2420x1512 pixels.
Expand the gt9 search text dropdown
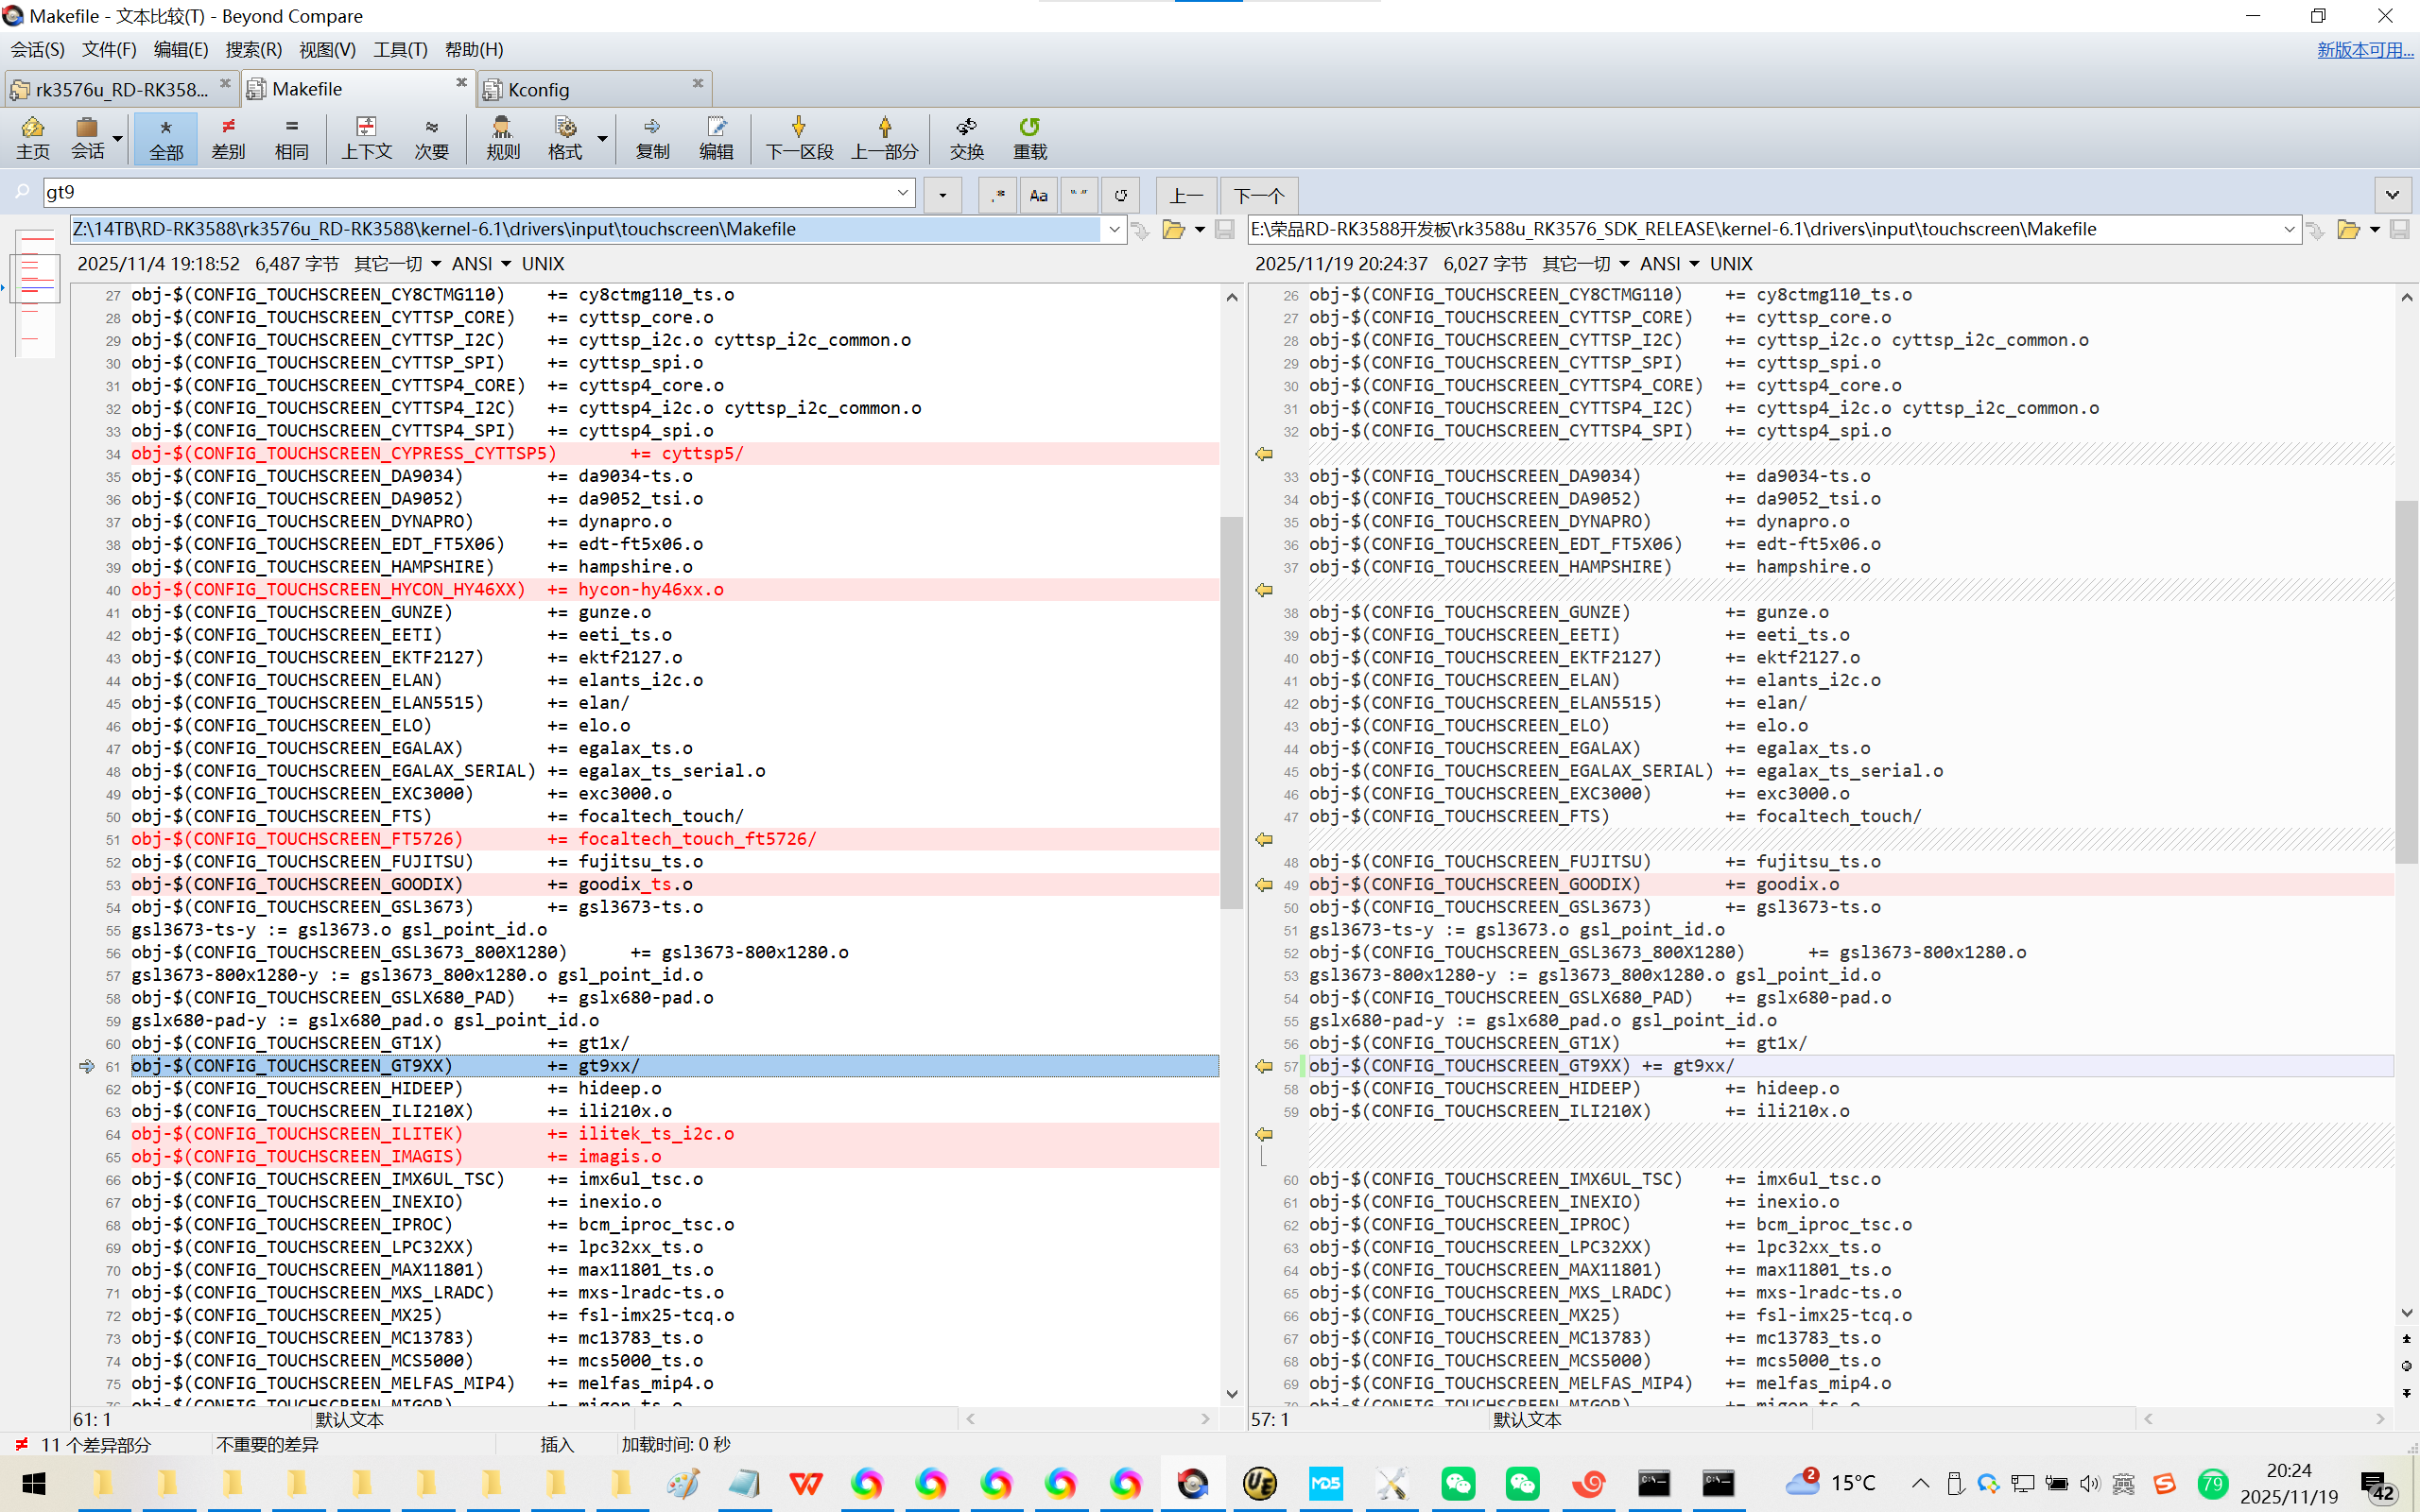[902, 192]
